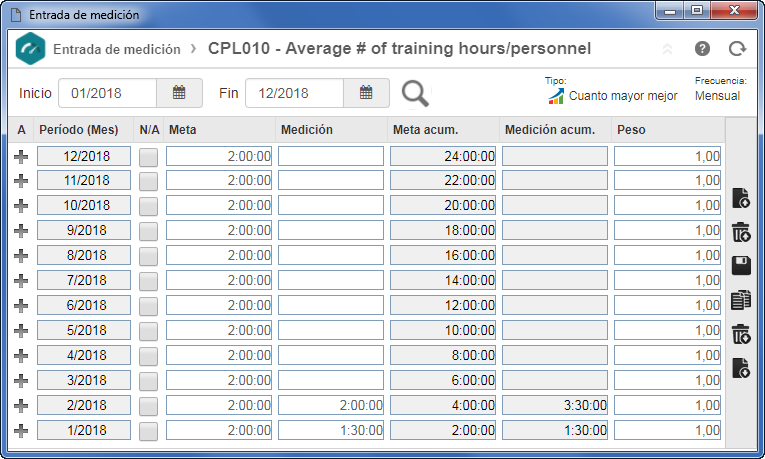This screenshot has width=765, height=459.
Task: Click the plus icon for row 6/2018
Action: pyautogui.click(x=21, y=306)
